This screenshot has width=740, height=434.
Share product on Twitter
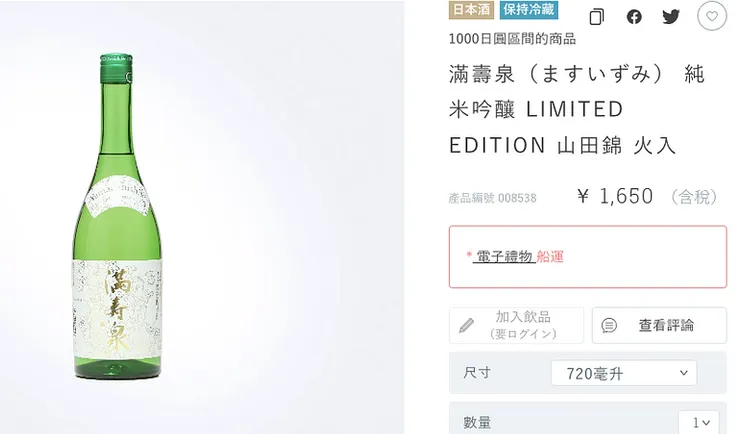coord(671,17)
